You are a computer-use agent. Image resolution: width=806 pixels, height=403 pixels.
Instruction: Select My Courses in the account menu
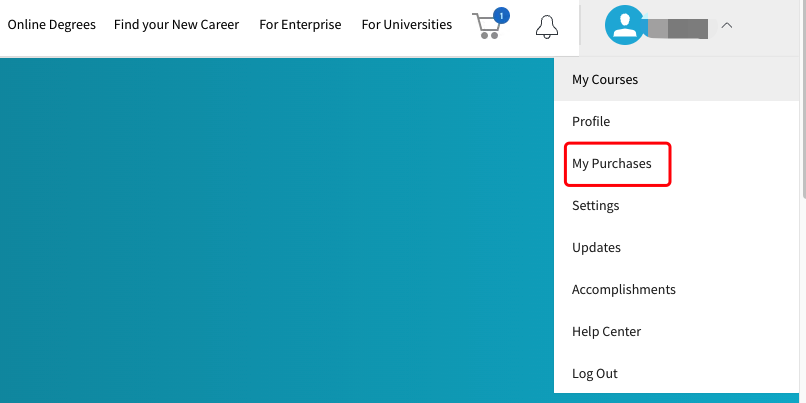point(676,80)
